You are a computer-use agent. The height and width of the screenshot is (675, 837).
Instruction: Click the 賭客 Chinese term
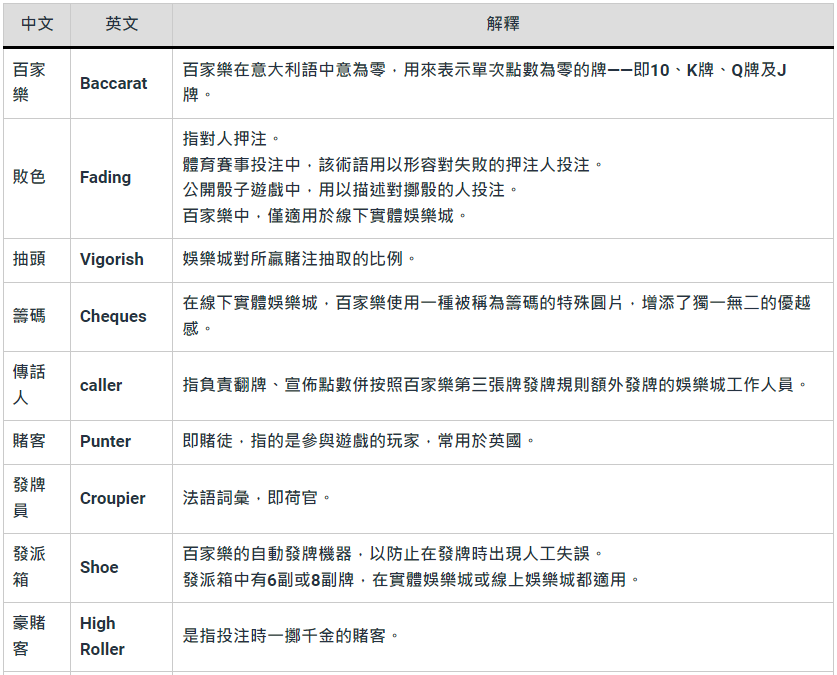pos(29,441)
